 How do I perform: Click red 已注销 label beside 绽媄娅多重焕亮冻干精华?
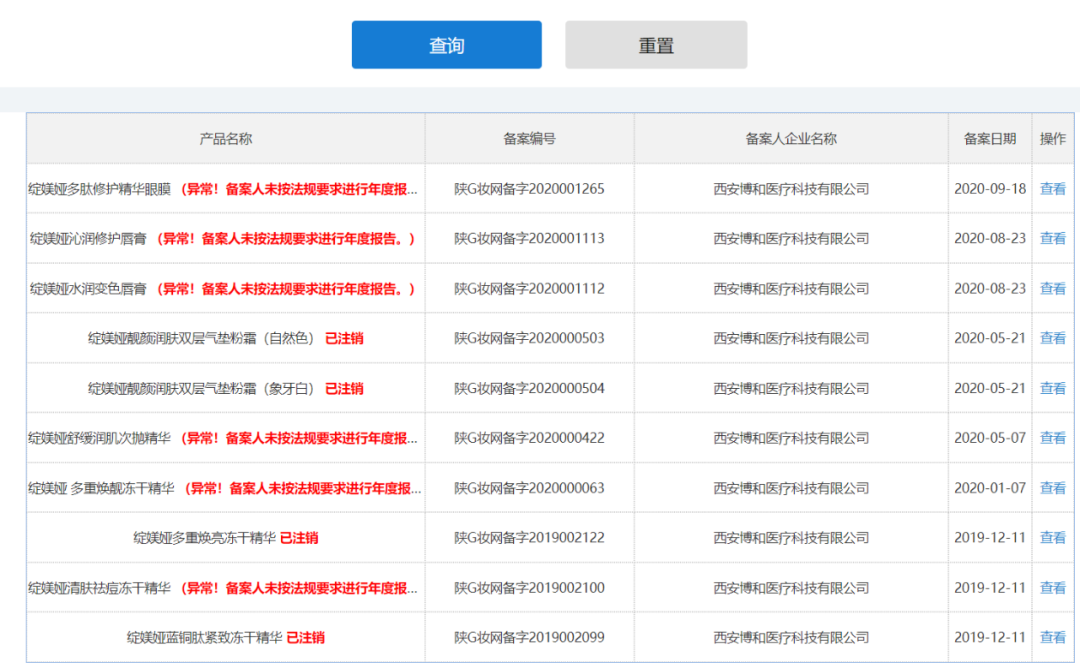click(299, 538)
